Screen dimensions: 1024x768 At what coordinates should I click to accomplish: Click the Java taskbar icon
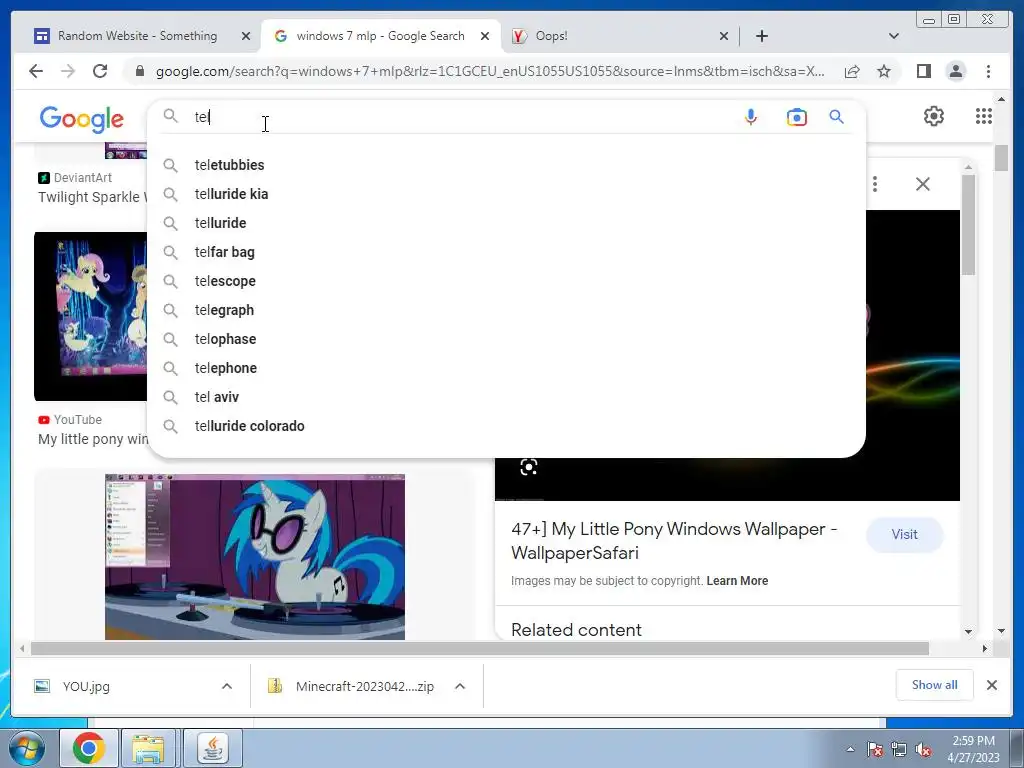click(x=213, y=748)
